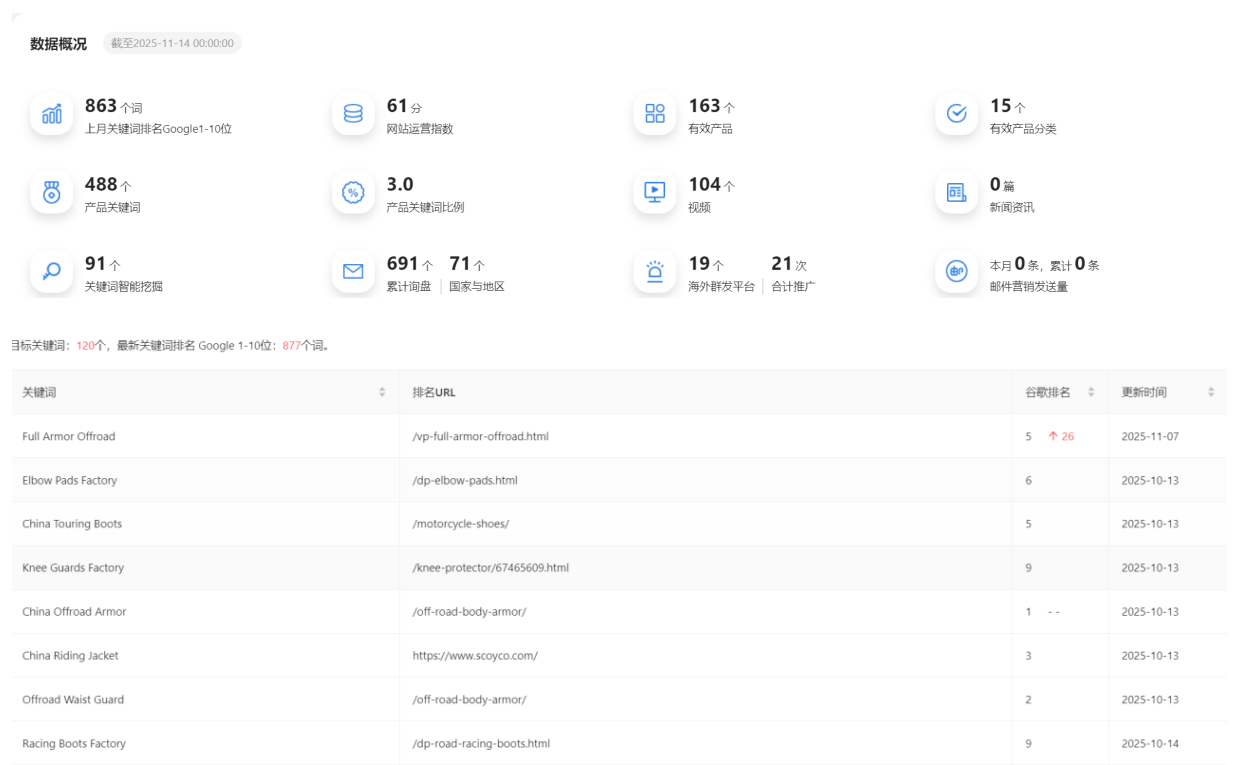Click the keyword smart mining magnifier icon
Image resolution: width=1234 pixels, height=765 pixels.
51,271
